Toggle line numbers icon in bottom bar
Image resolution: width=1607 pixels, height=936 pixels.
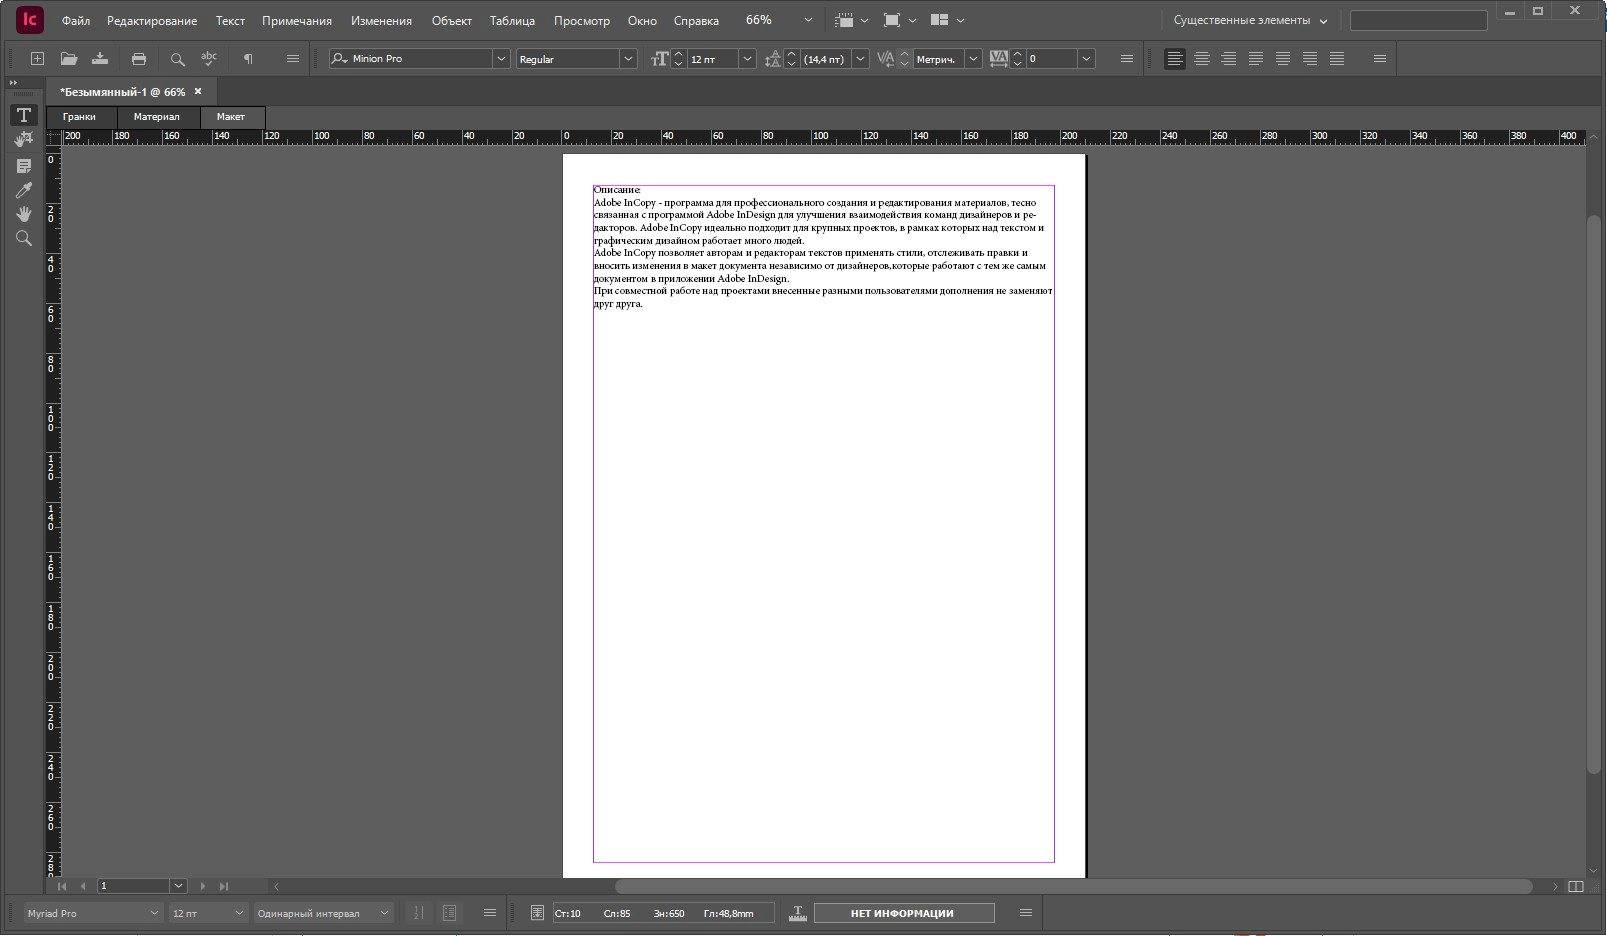coord(418,913)
